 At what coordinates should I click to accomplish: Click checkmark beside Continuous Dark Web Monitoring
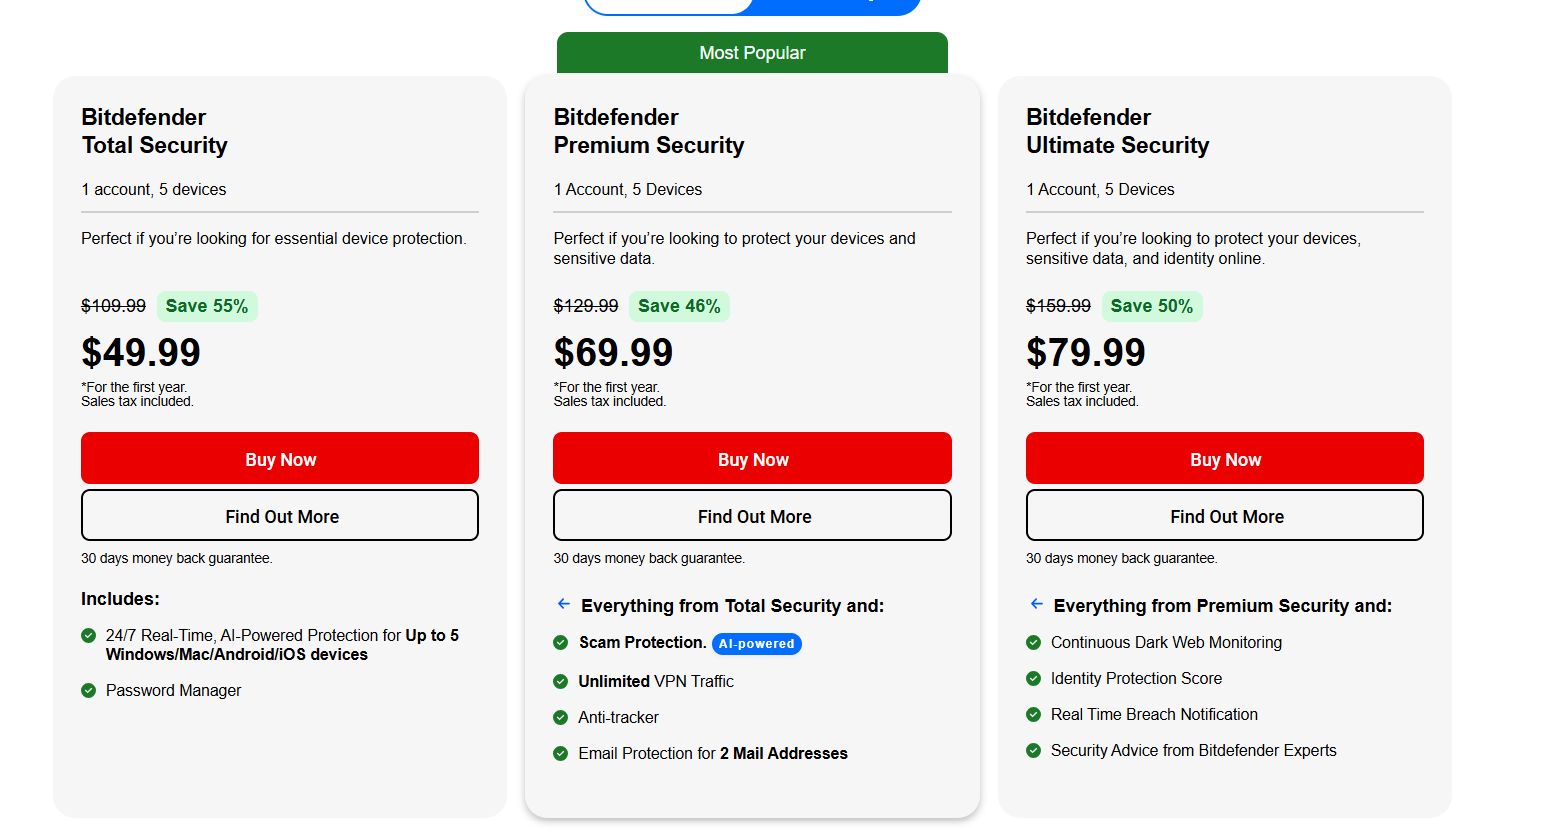click(x=1033, y=643)
